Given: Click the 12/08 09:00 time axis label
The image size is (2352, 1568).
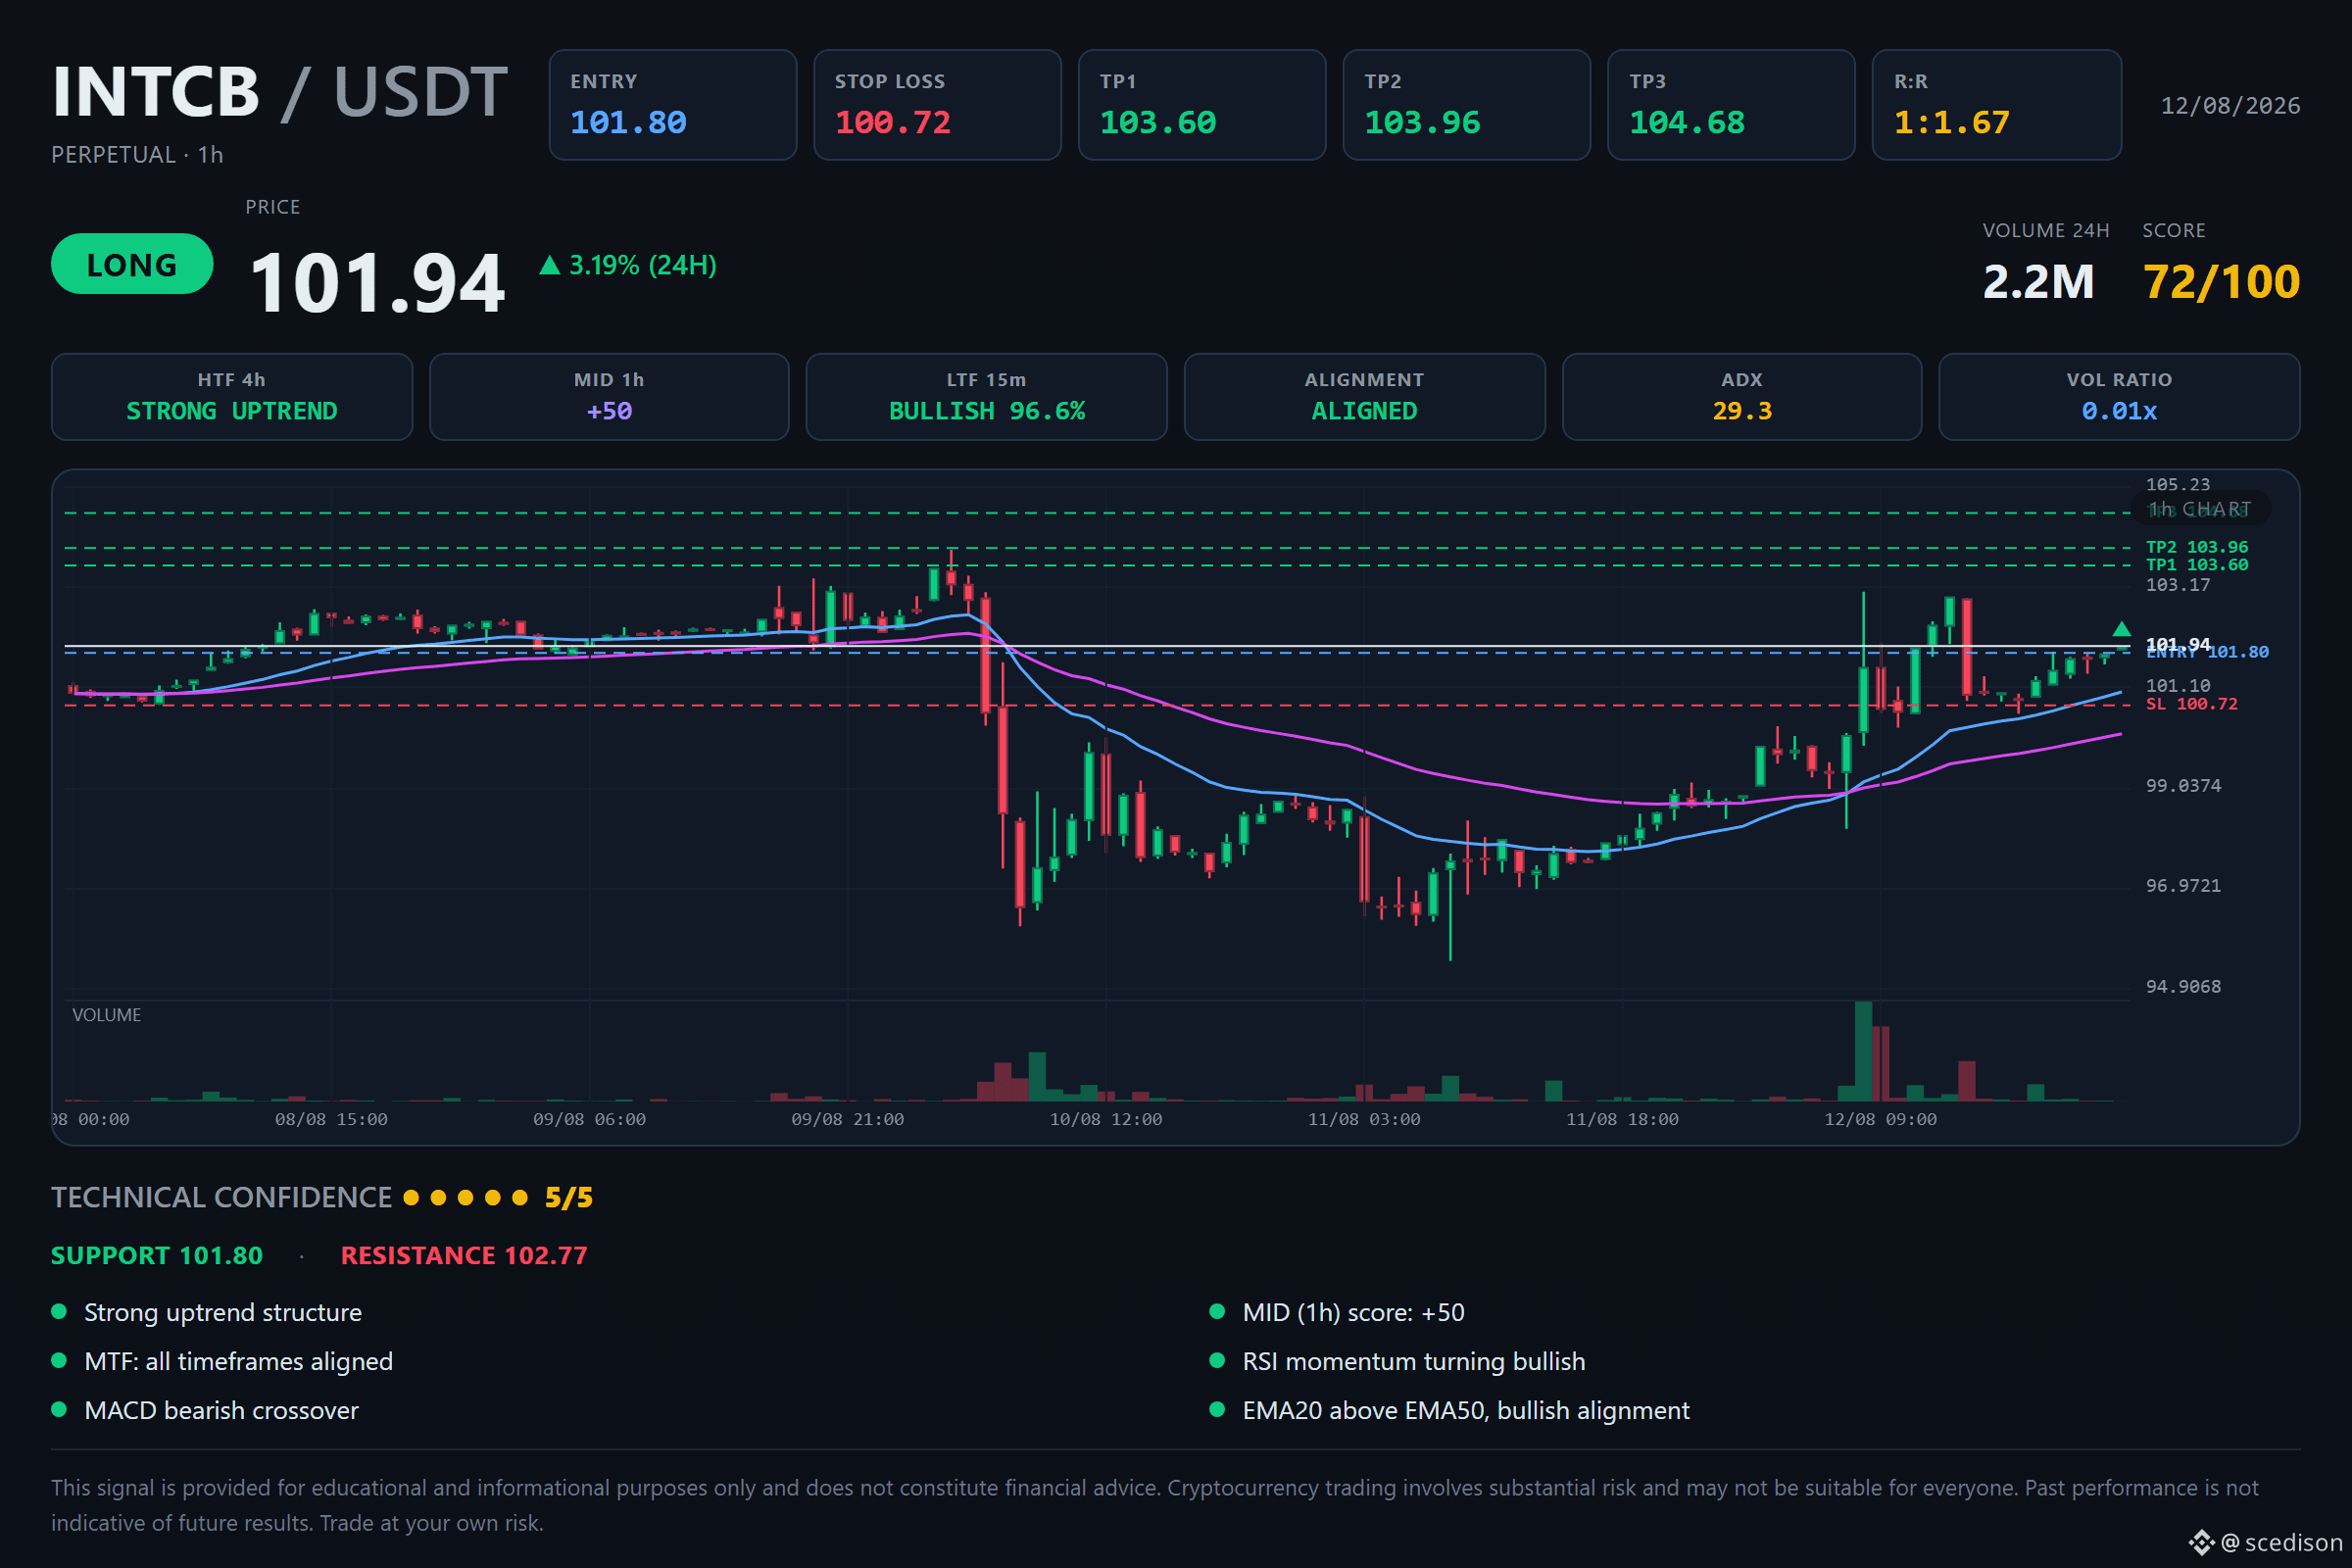Looking at the screenshot, I should (1880, 1120).
